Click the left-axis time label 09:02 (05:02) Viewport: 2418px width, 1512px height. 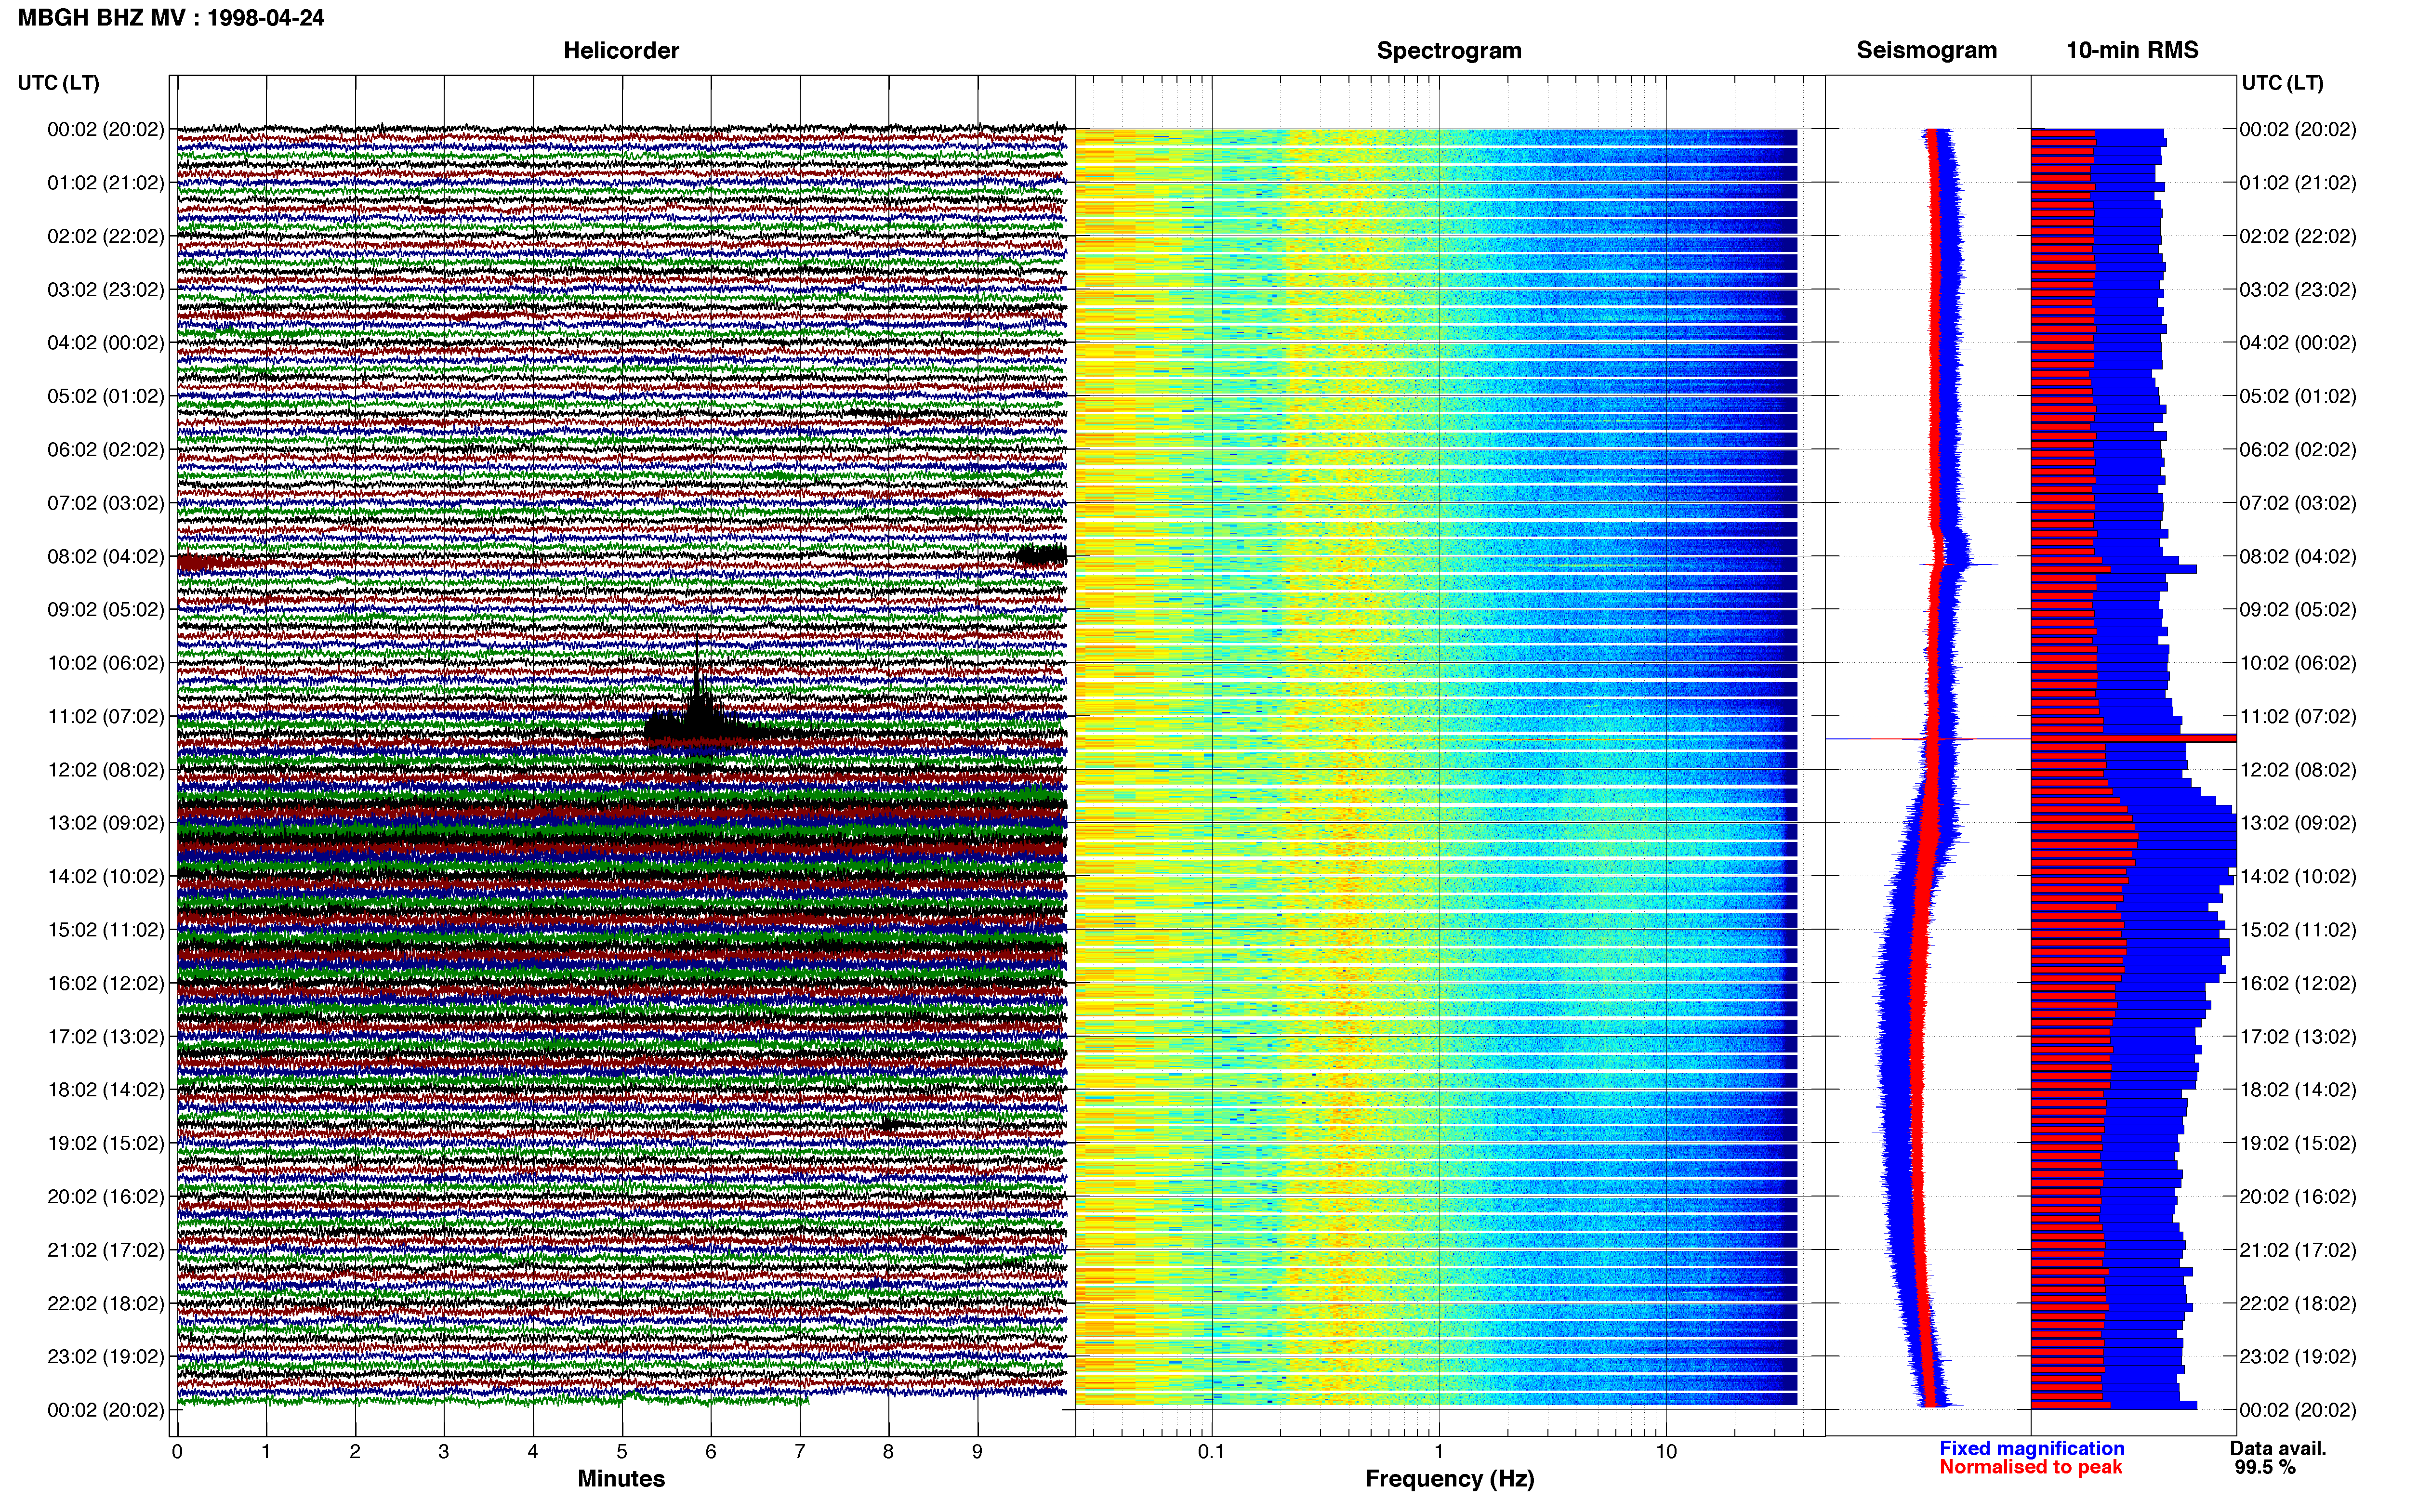pyautogui.click(x=105, y=609)
